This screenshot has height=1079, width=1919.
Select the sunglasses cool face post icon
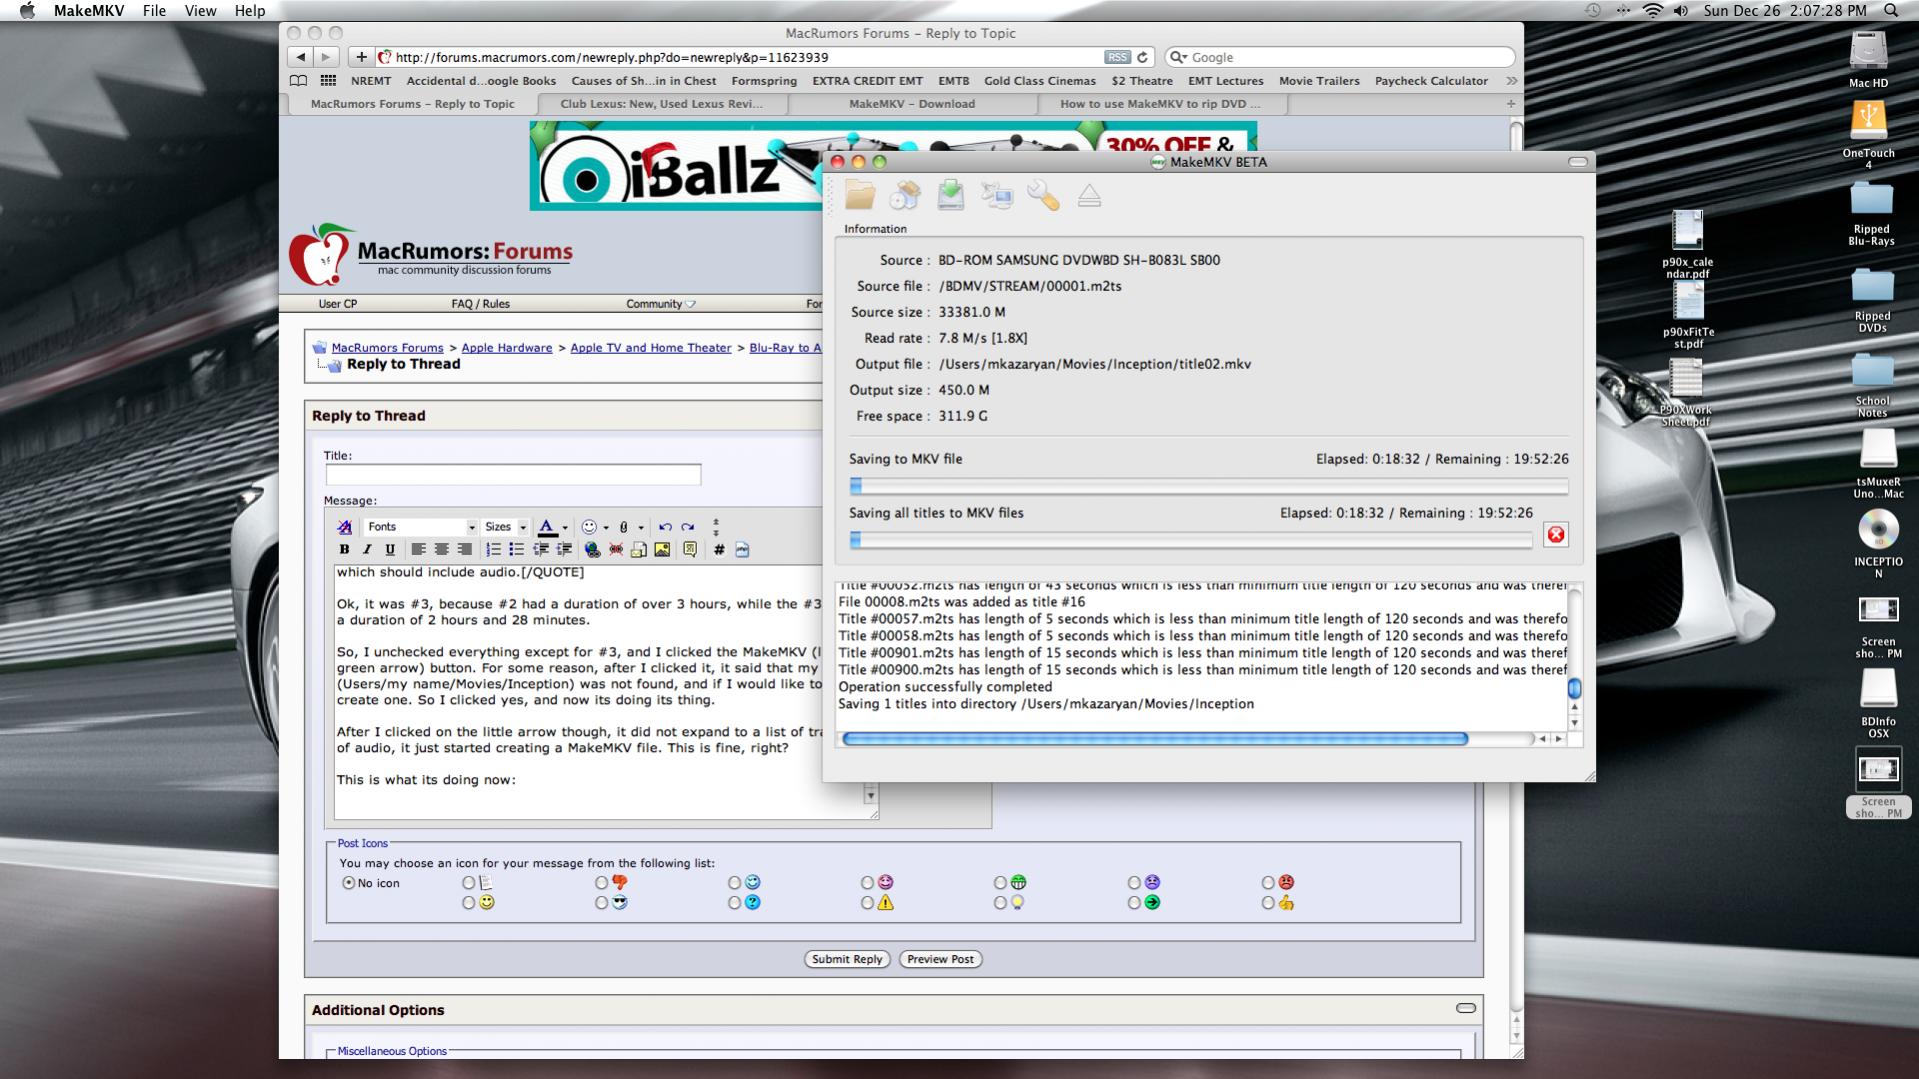[x=601, y=903]
